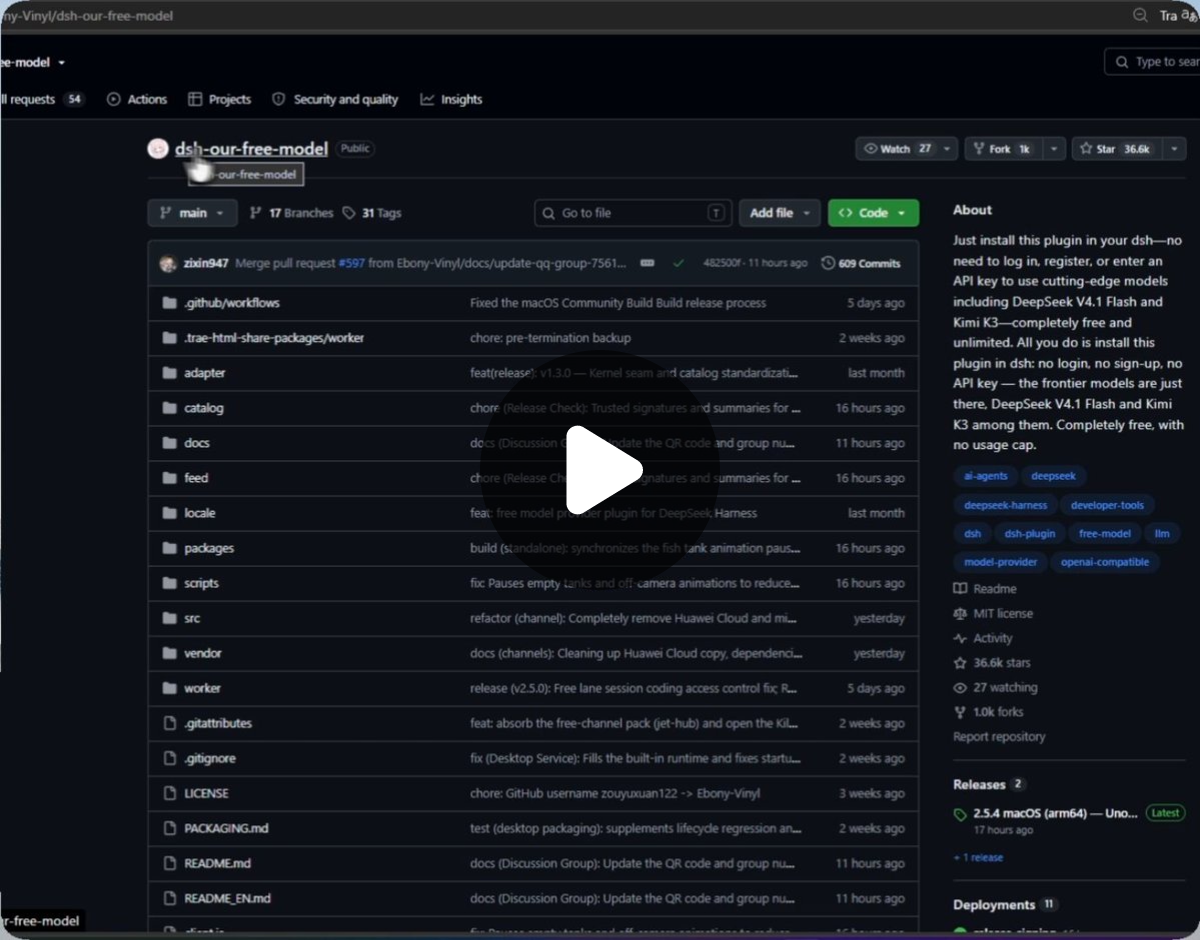Click the file icon beside .gitignore

[x=169, y=758]
